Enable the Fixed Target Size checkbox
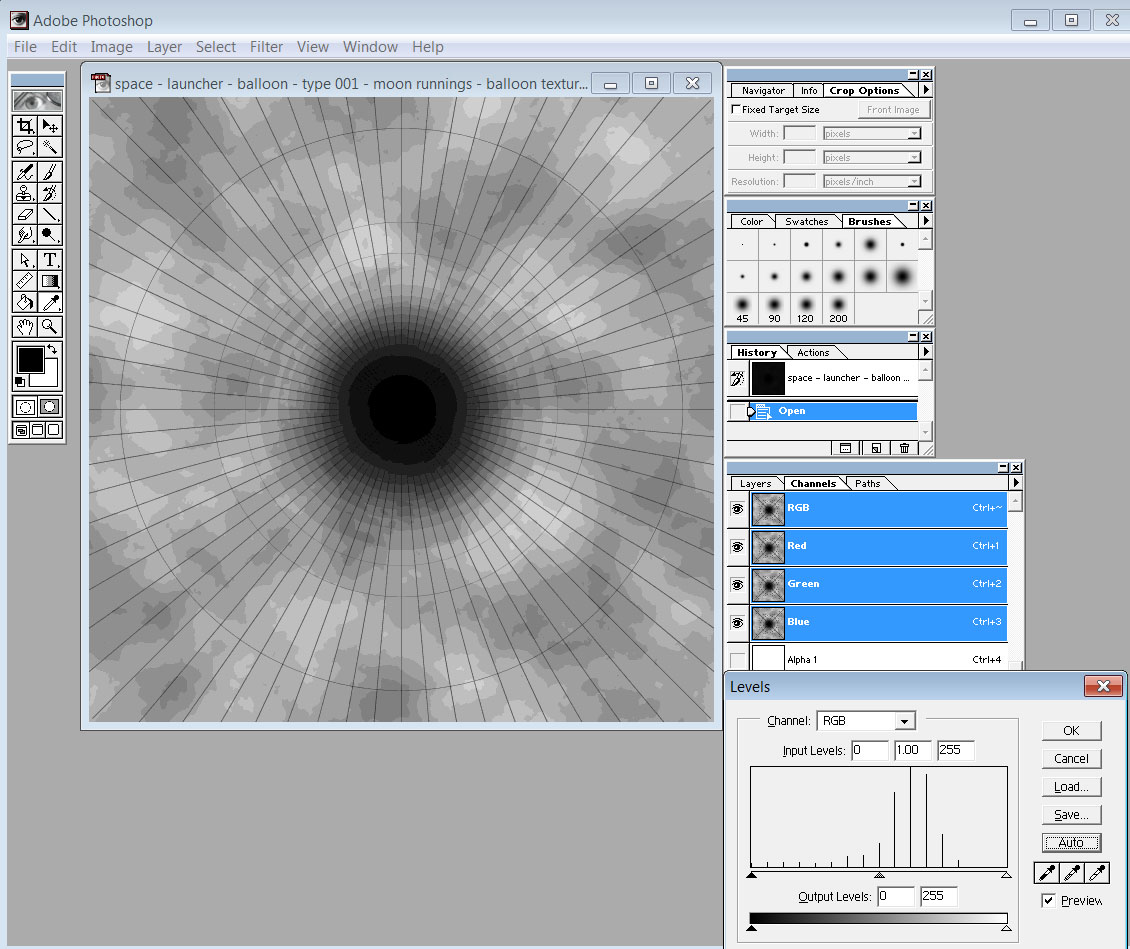This screenshot has width=1130, height=949. (737, 110)
